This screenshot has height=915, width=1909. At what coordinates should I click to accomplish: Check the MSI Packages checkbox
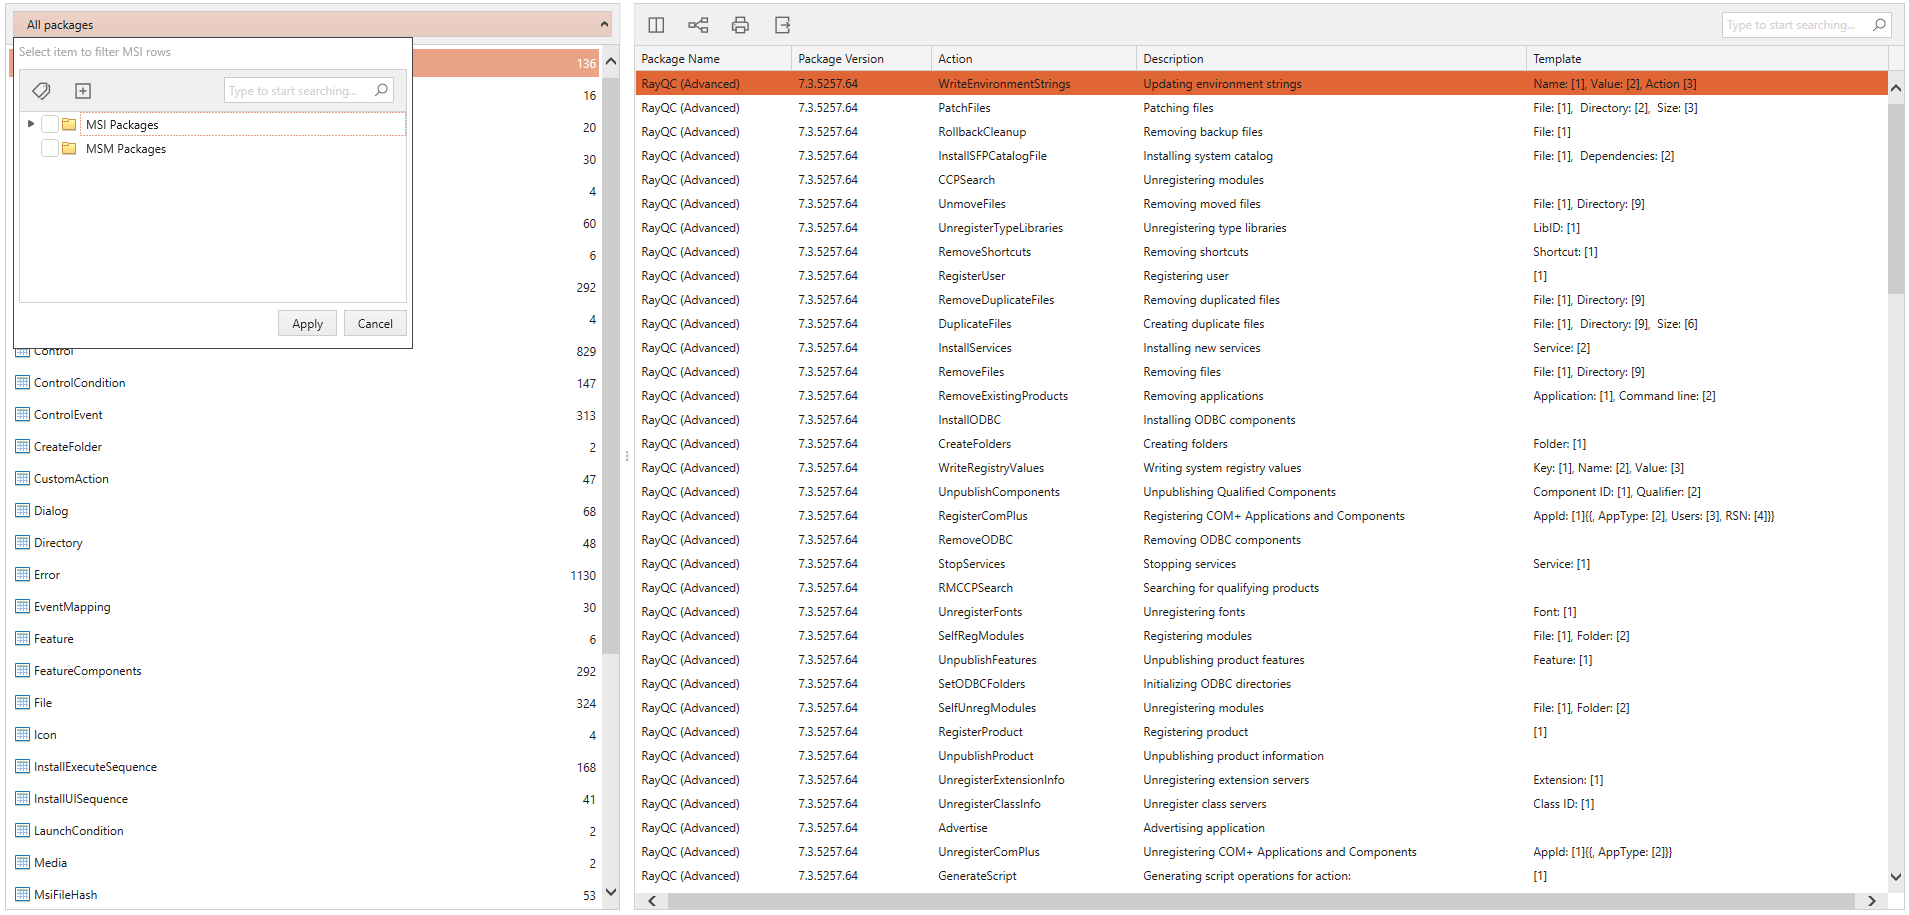pyautogui.click(x=49, y=125)
